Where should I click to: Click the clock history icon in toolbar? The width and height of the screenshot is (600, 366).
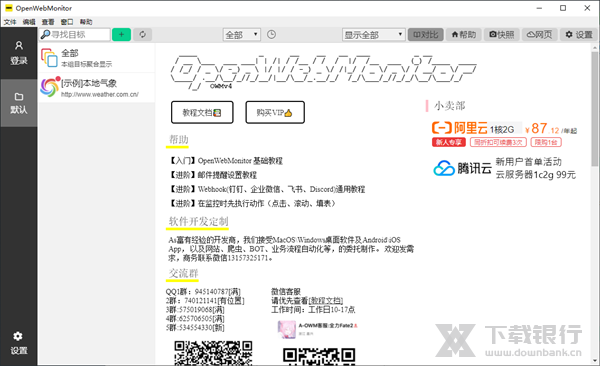pyautogui.click(x=271, y=34)
